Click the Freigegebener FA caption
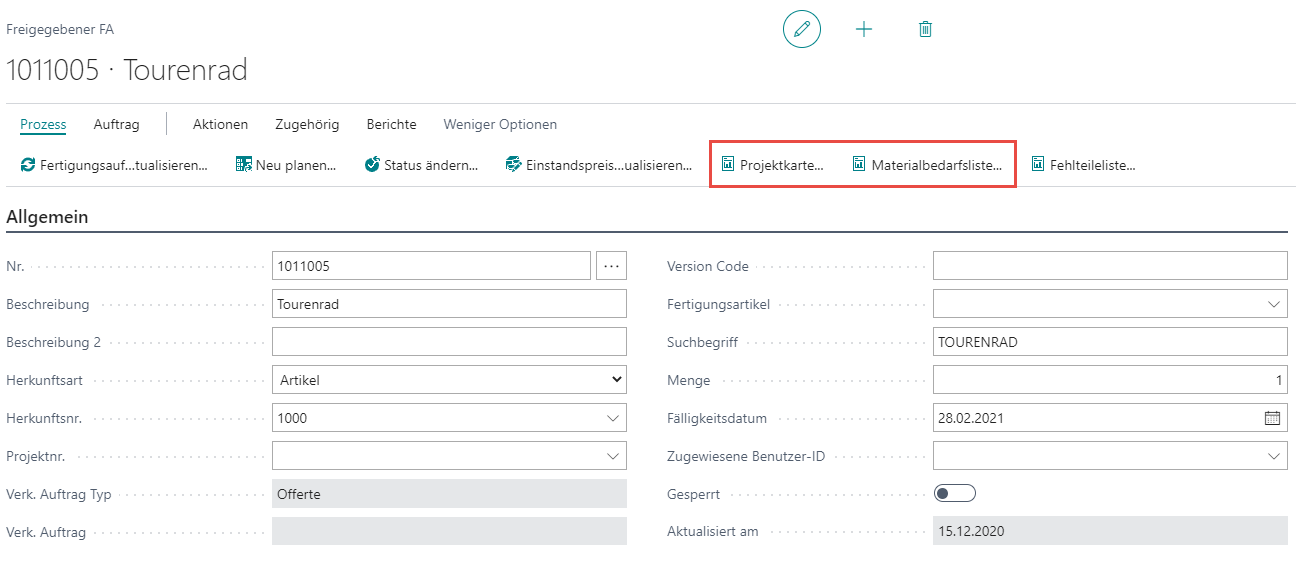1296x566 pixels. 60,29
